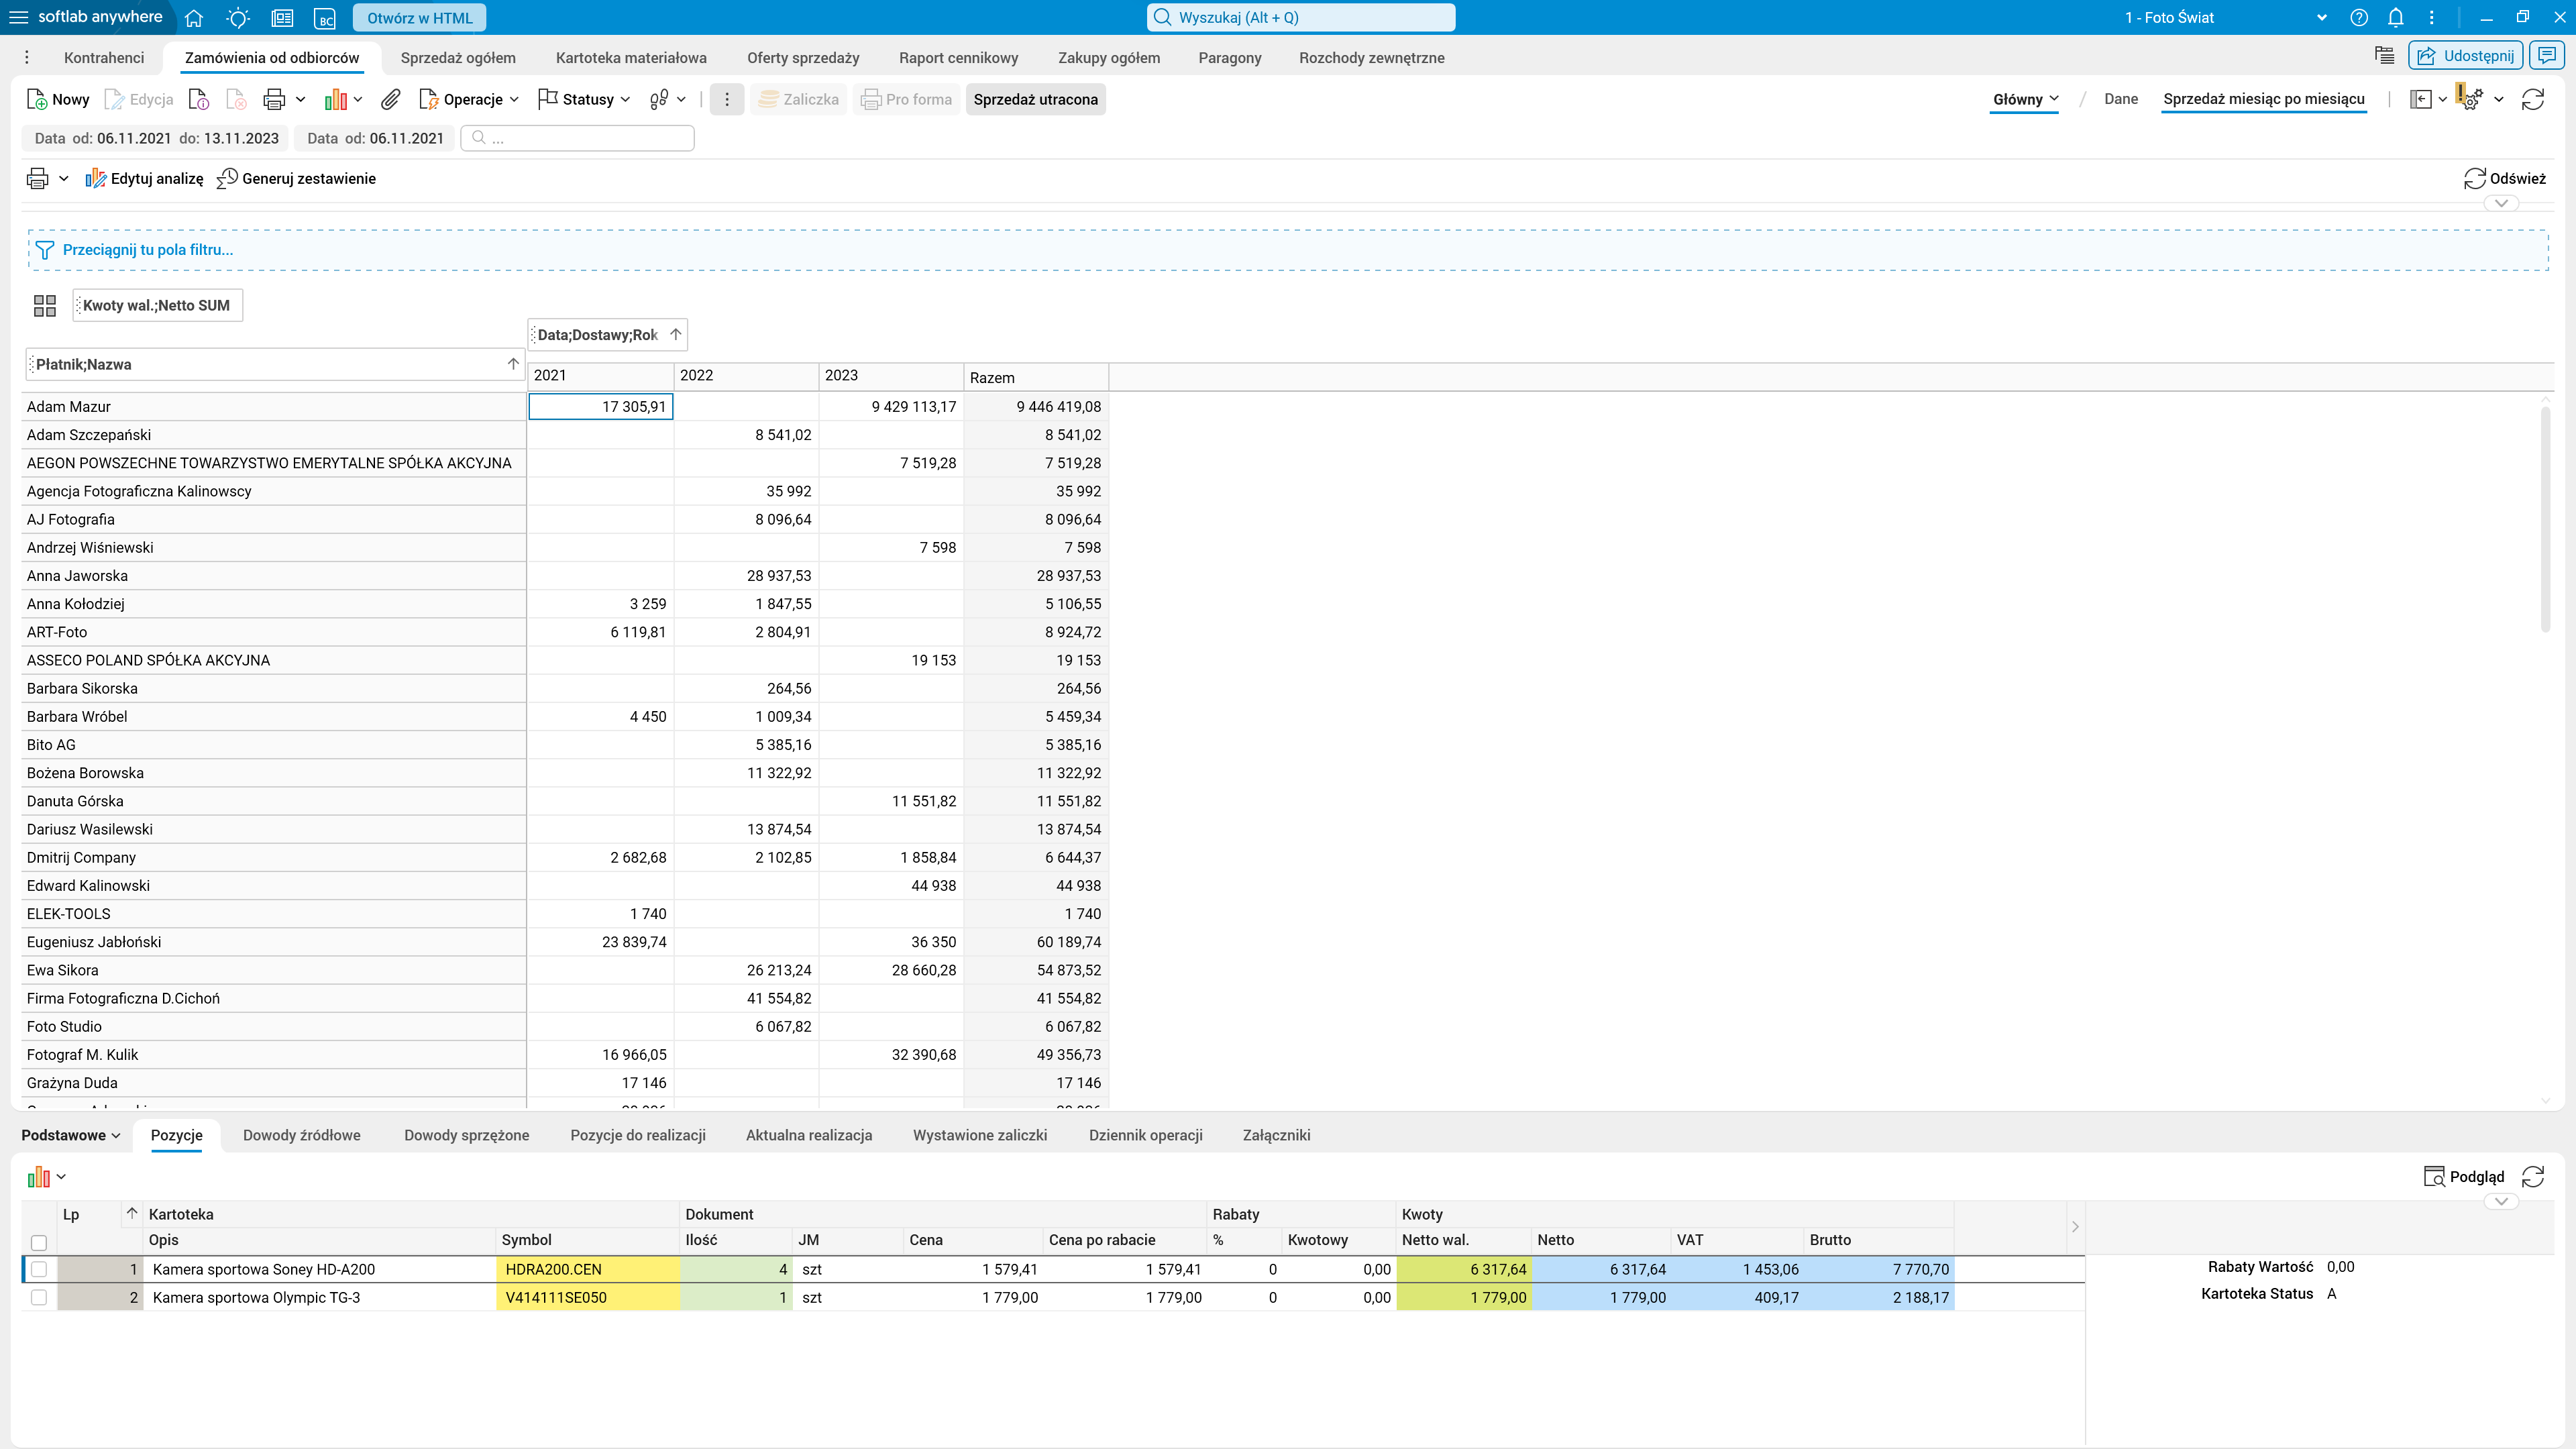Toggle the brightness theme icon
Viewport: 2576px width, 1449px height.
[238, 18]
